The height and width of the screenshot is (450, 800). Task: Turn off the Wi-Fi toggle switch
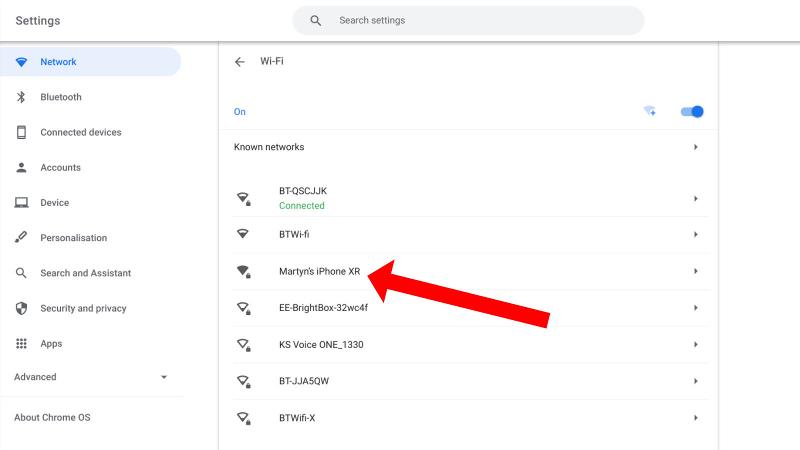click(692, 111)
